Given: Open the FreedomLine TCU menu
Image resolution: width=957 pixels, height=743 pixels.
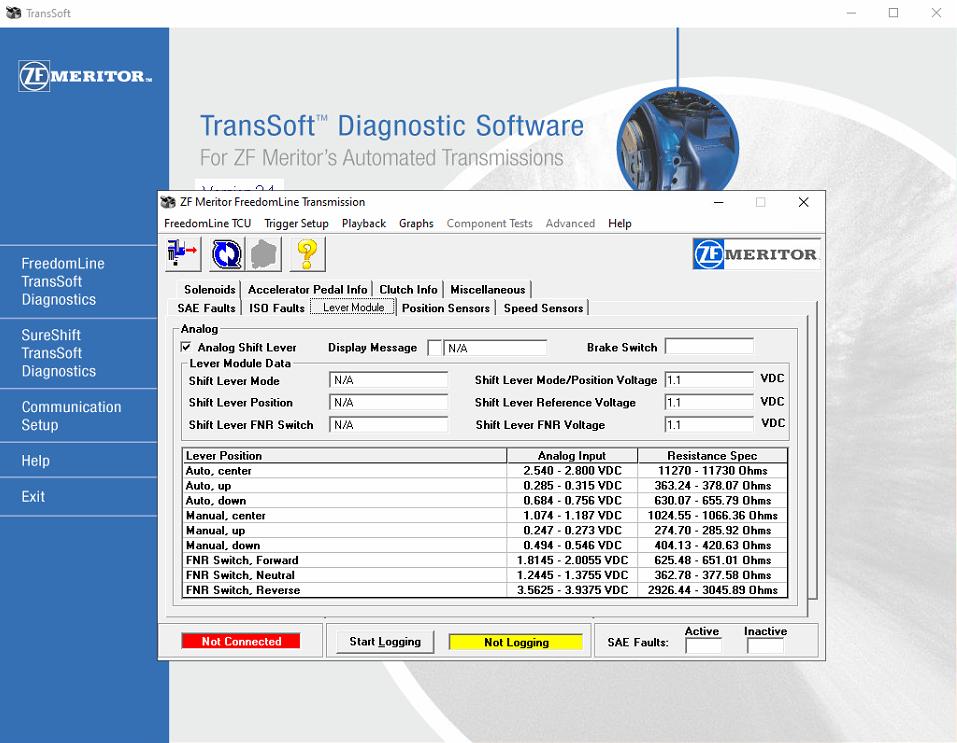Looking at the screenshot, I should pyautogui.click(x=207, y=223).
